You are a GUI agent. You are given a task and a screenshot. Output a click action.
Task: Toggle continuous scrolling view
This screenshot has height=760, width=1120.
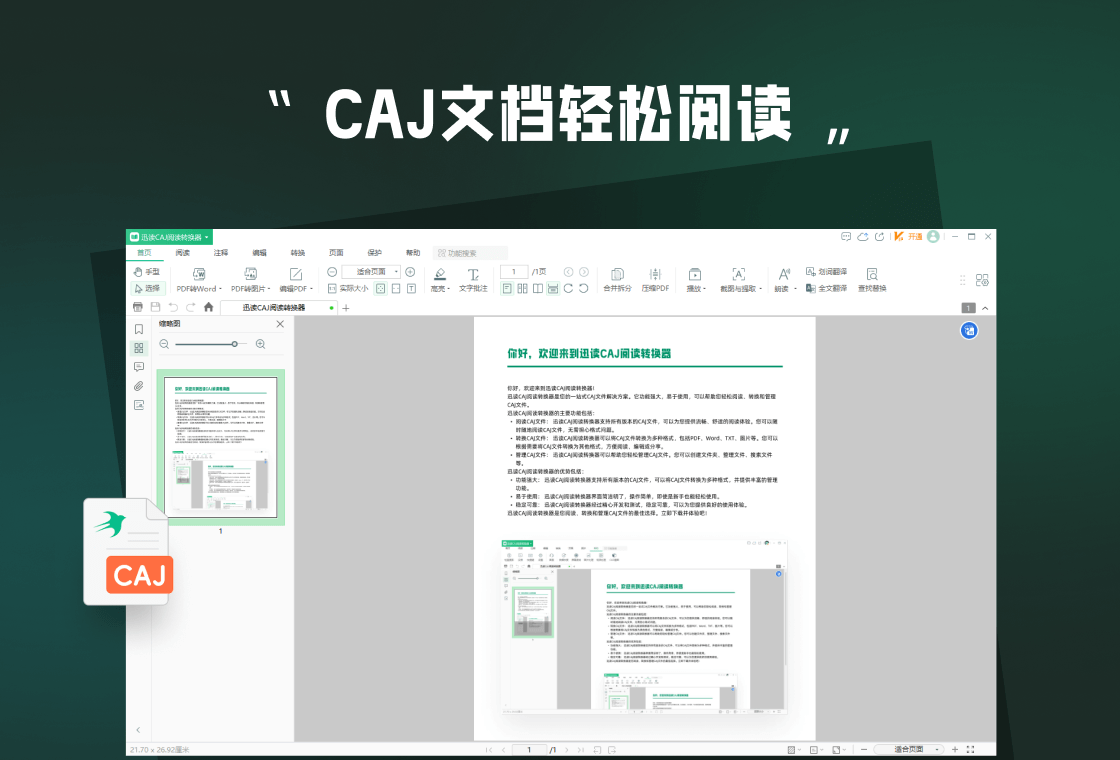553,289
